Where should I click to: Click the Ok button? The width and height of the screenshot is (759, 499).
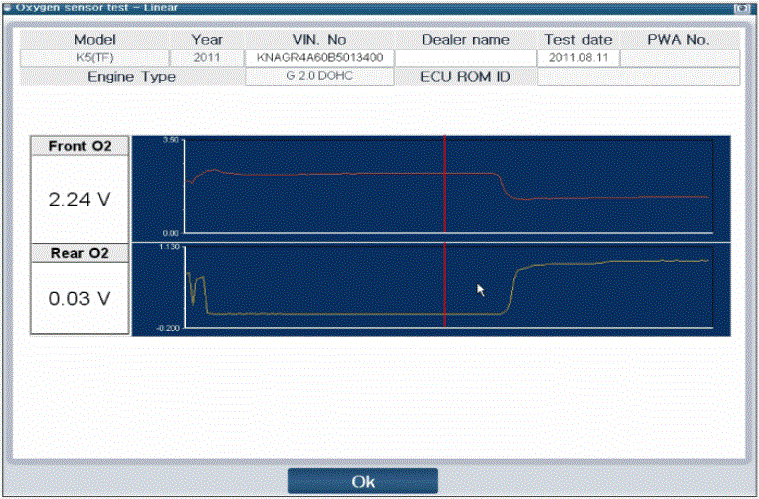pos(362,481)
